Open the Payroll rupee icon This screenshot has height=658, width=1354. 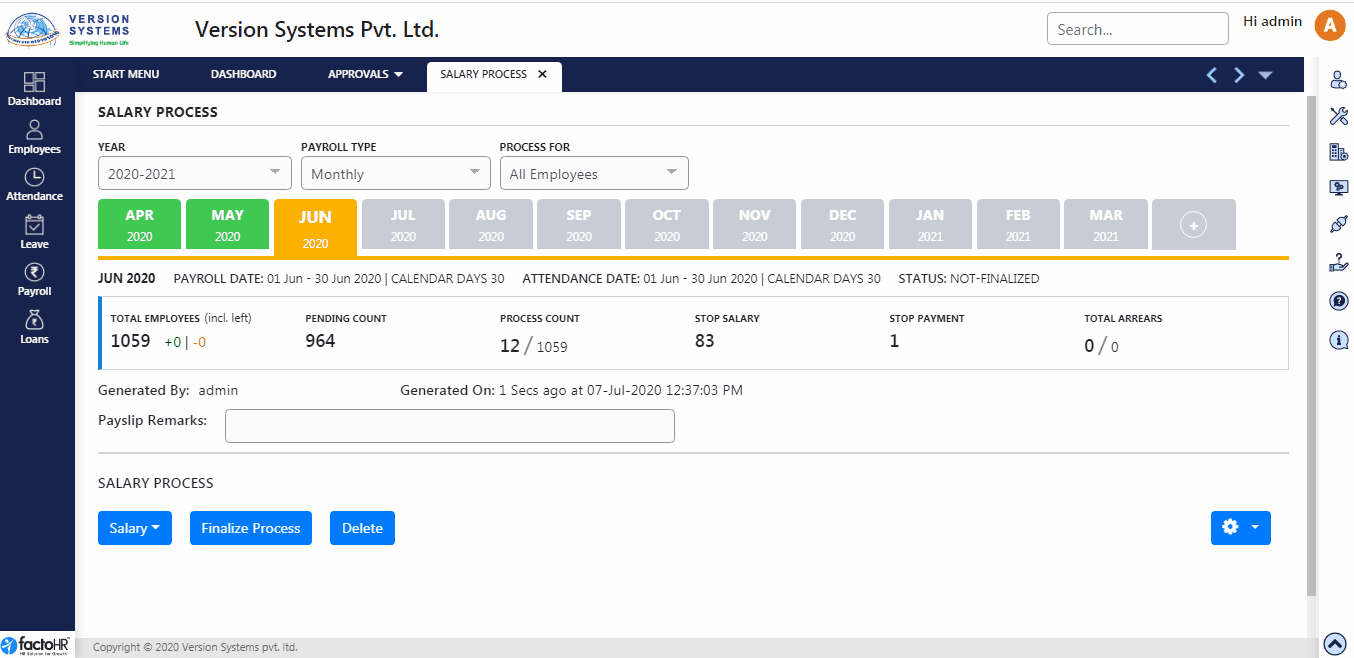coord(34,279)
